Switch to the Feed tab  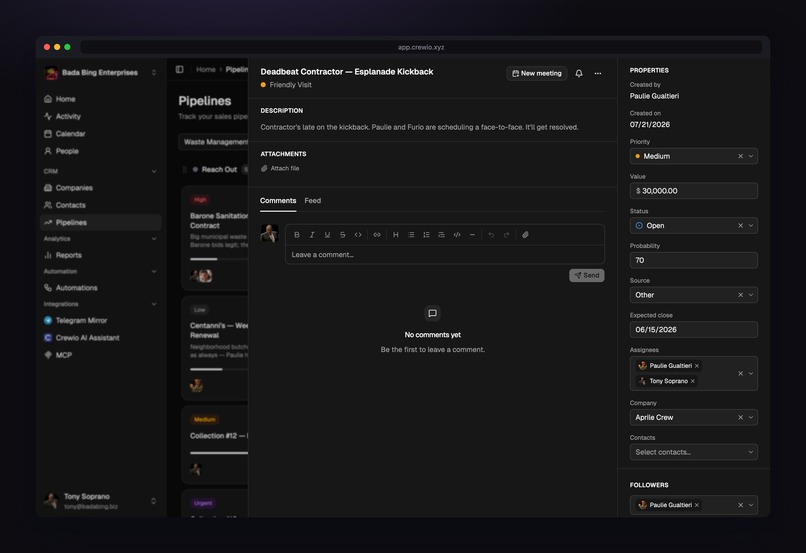[313, 200]
